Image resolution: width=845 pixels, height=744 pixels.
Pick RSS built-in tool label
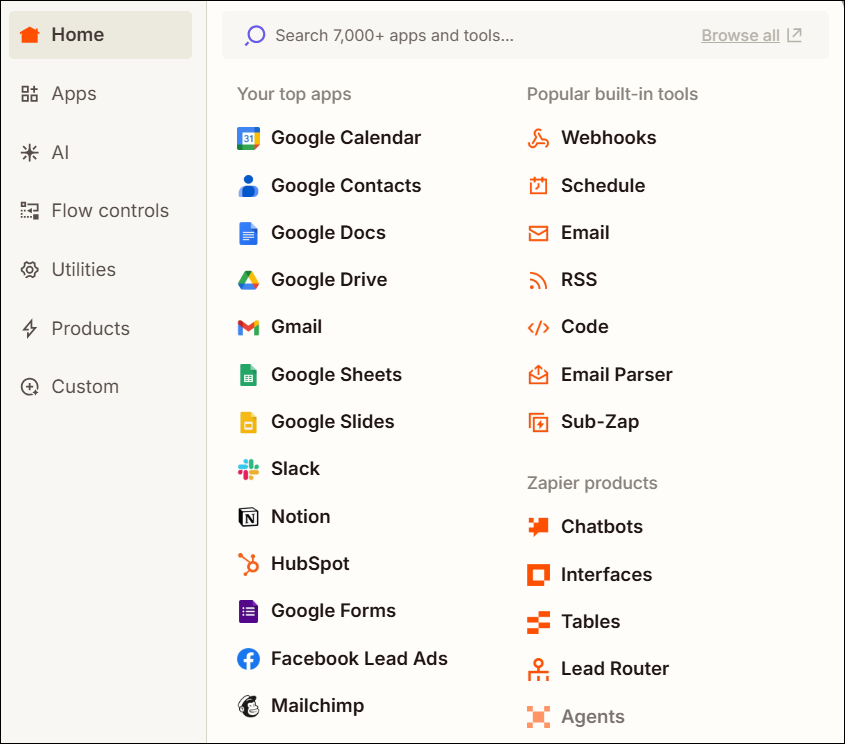tap(579, 280)
